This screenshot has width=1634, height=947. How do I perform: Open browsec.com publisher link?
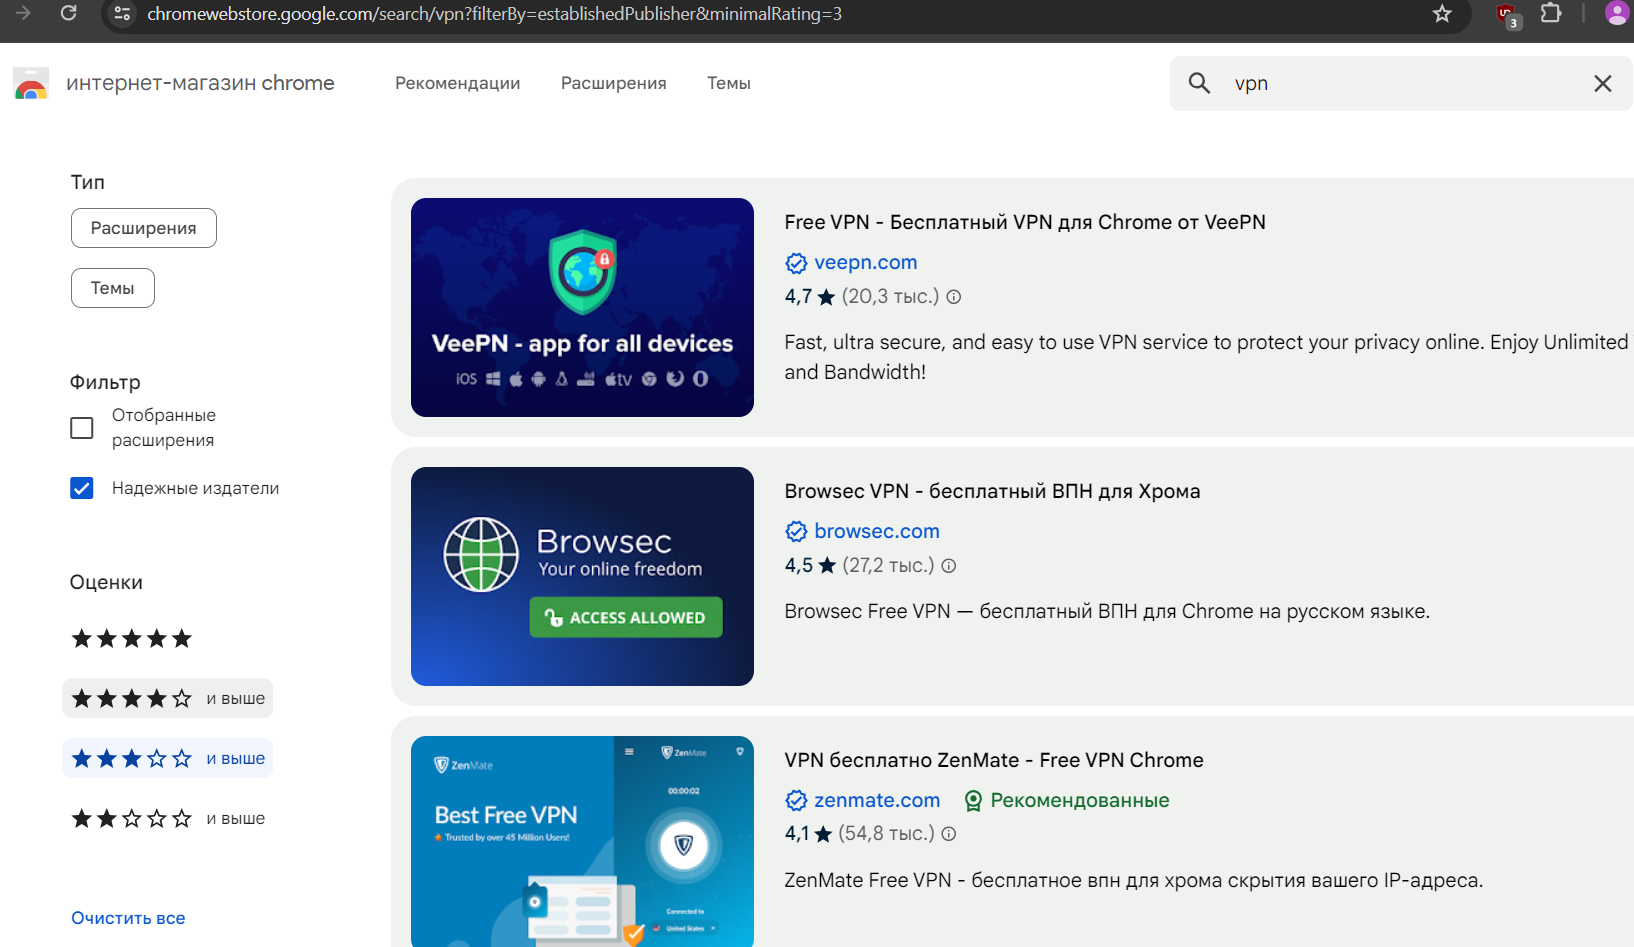(x=877, y=531)
